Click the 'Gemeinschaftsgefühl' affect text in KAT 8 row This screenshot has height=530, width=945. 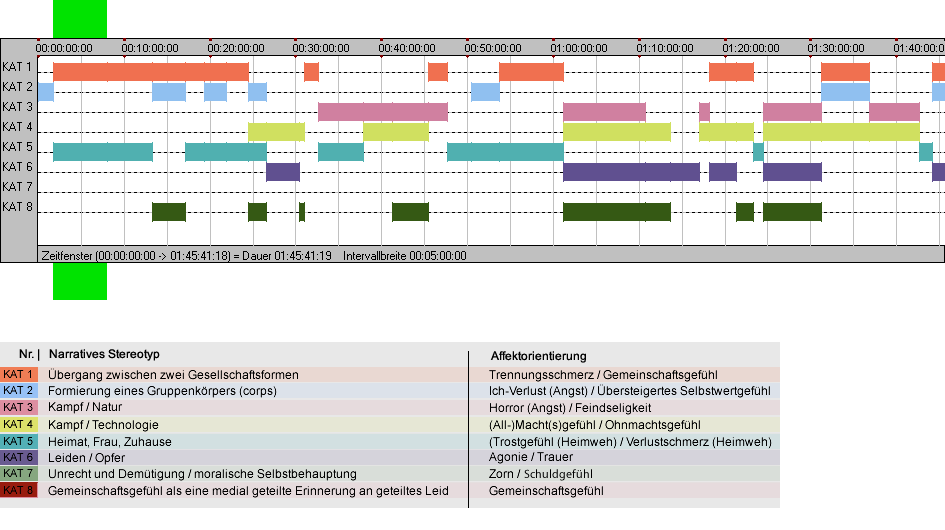pos(546,491)
